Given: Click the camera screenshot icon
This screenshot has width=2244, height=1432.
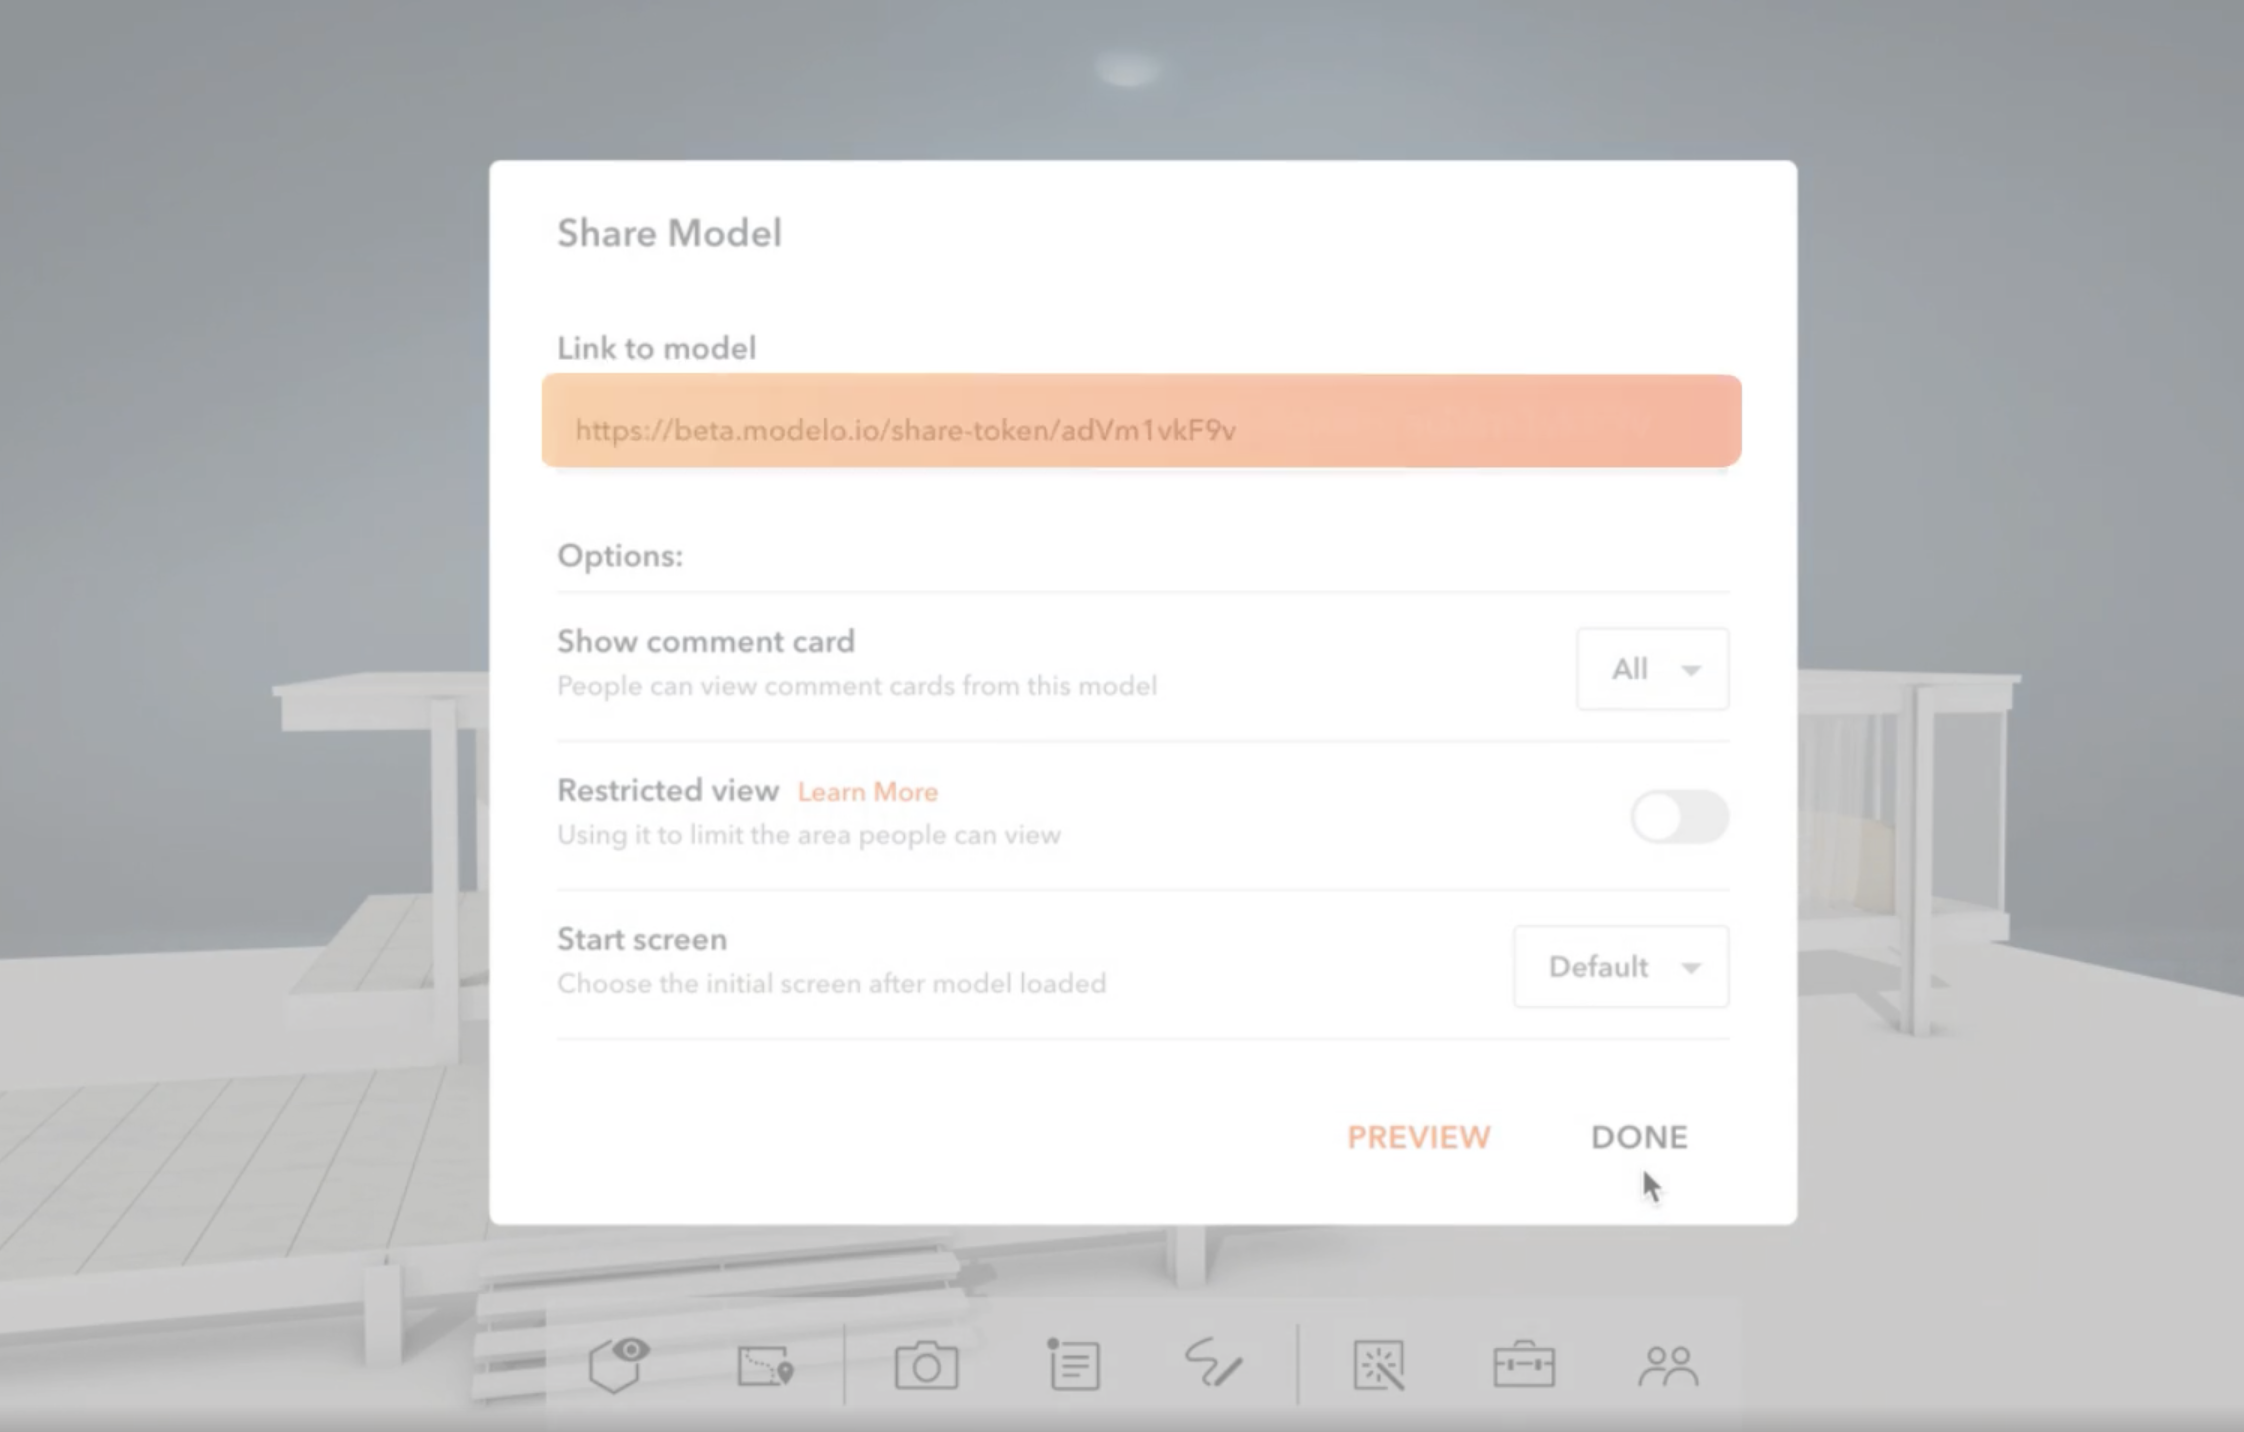Looking at the screenshot, I should pyautogui.click(x=926, y=1366).
